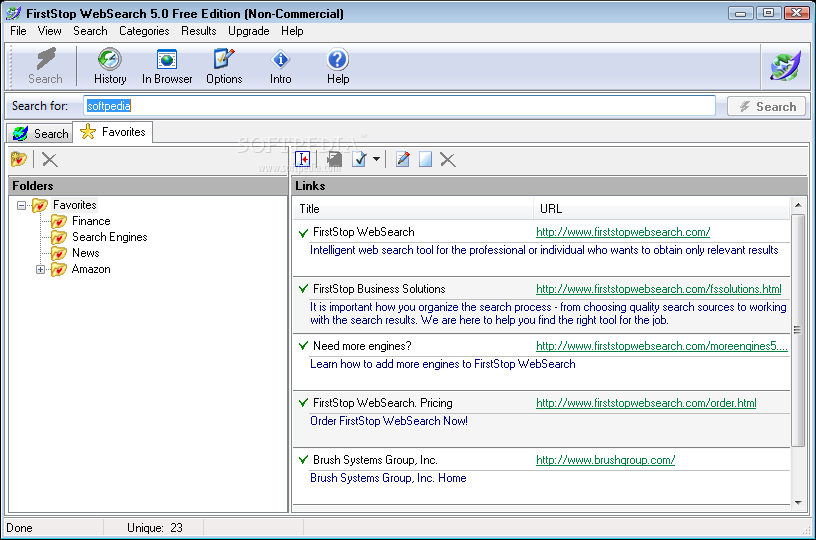Open the brushgroup.com URL link
This screenshot has height=540, width=816.
(605, 460)
